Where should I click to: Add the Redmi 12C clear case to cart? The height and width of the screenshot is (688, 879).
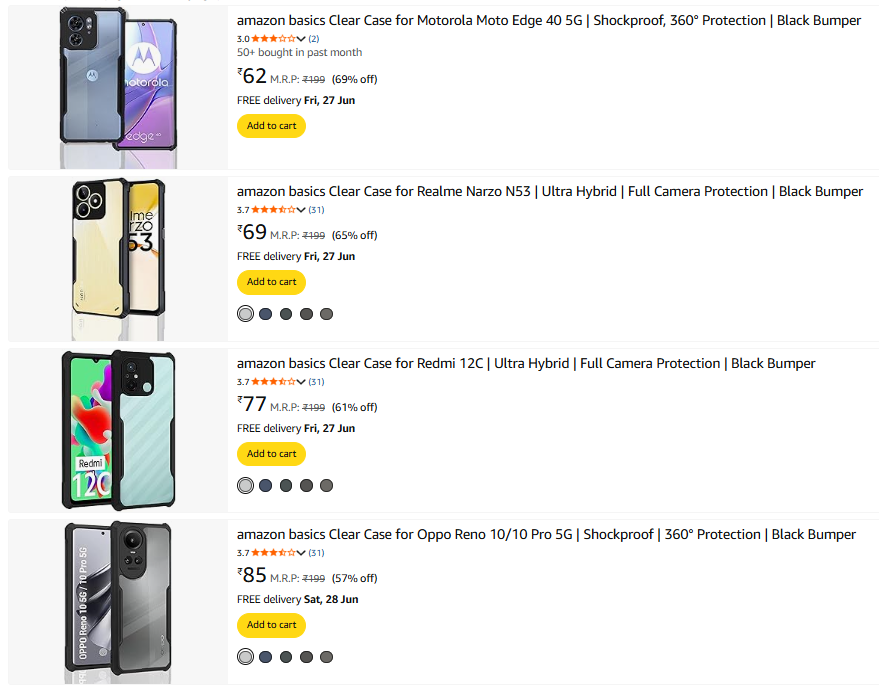pyautogui.click(x=271, y=454)
